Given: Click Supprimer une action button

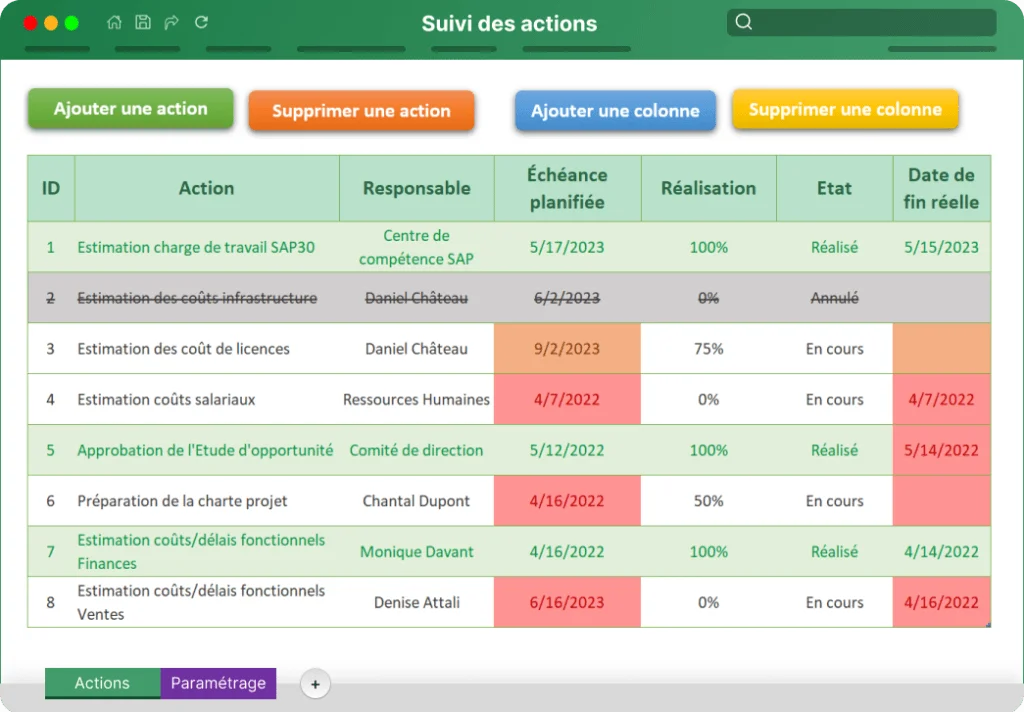Looking at the screenshot, I should [x=361, y=110].
